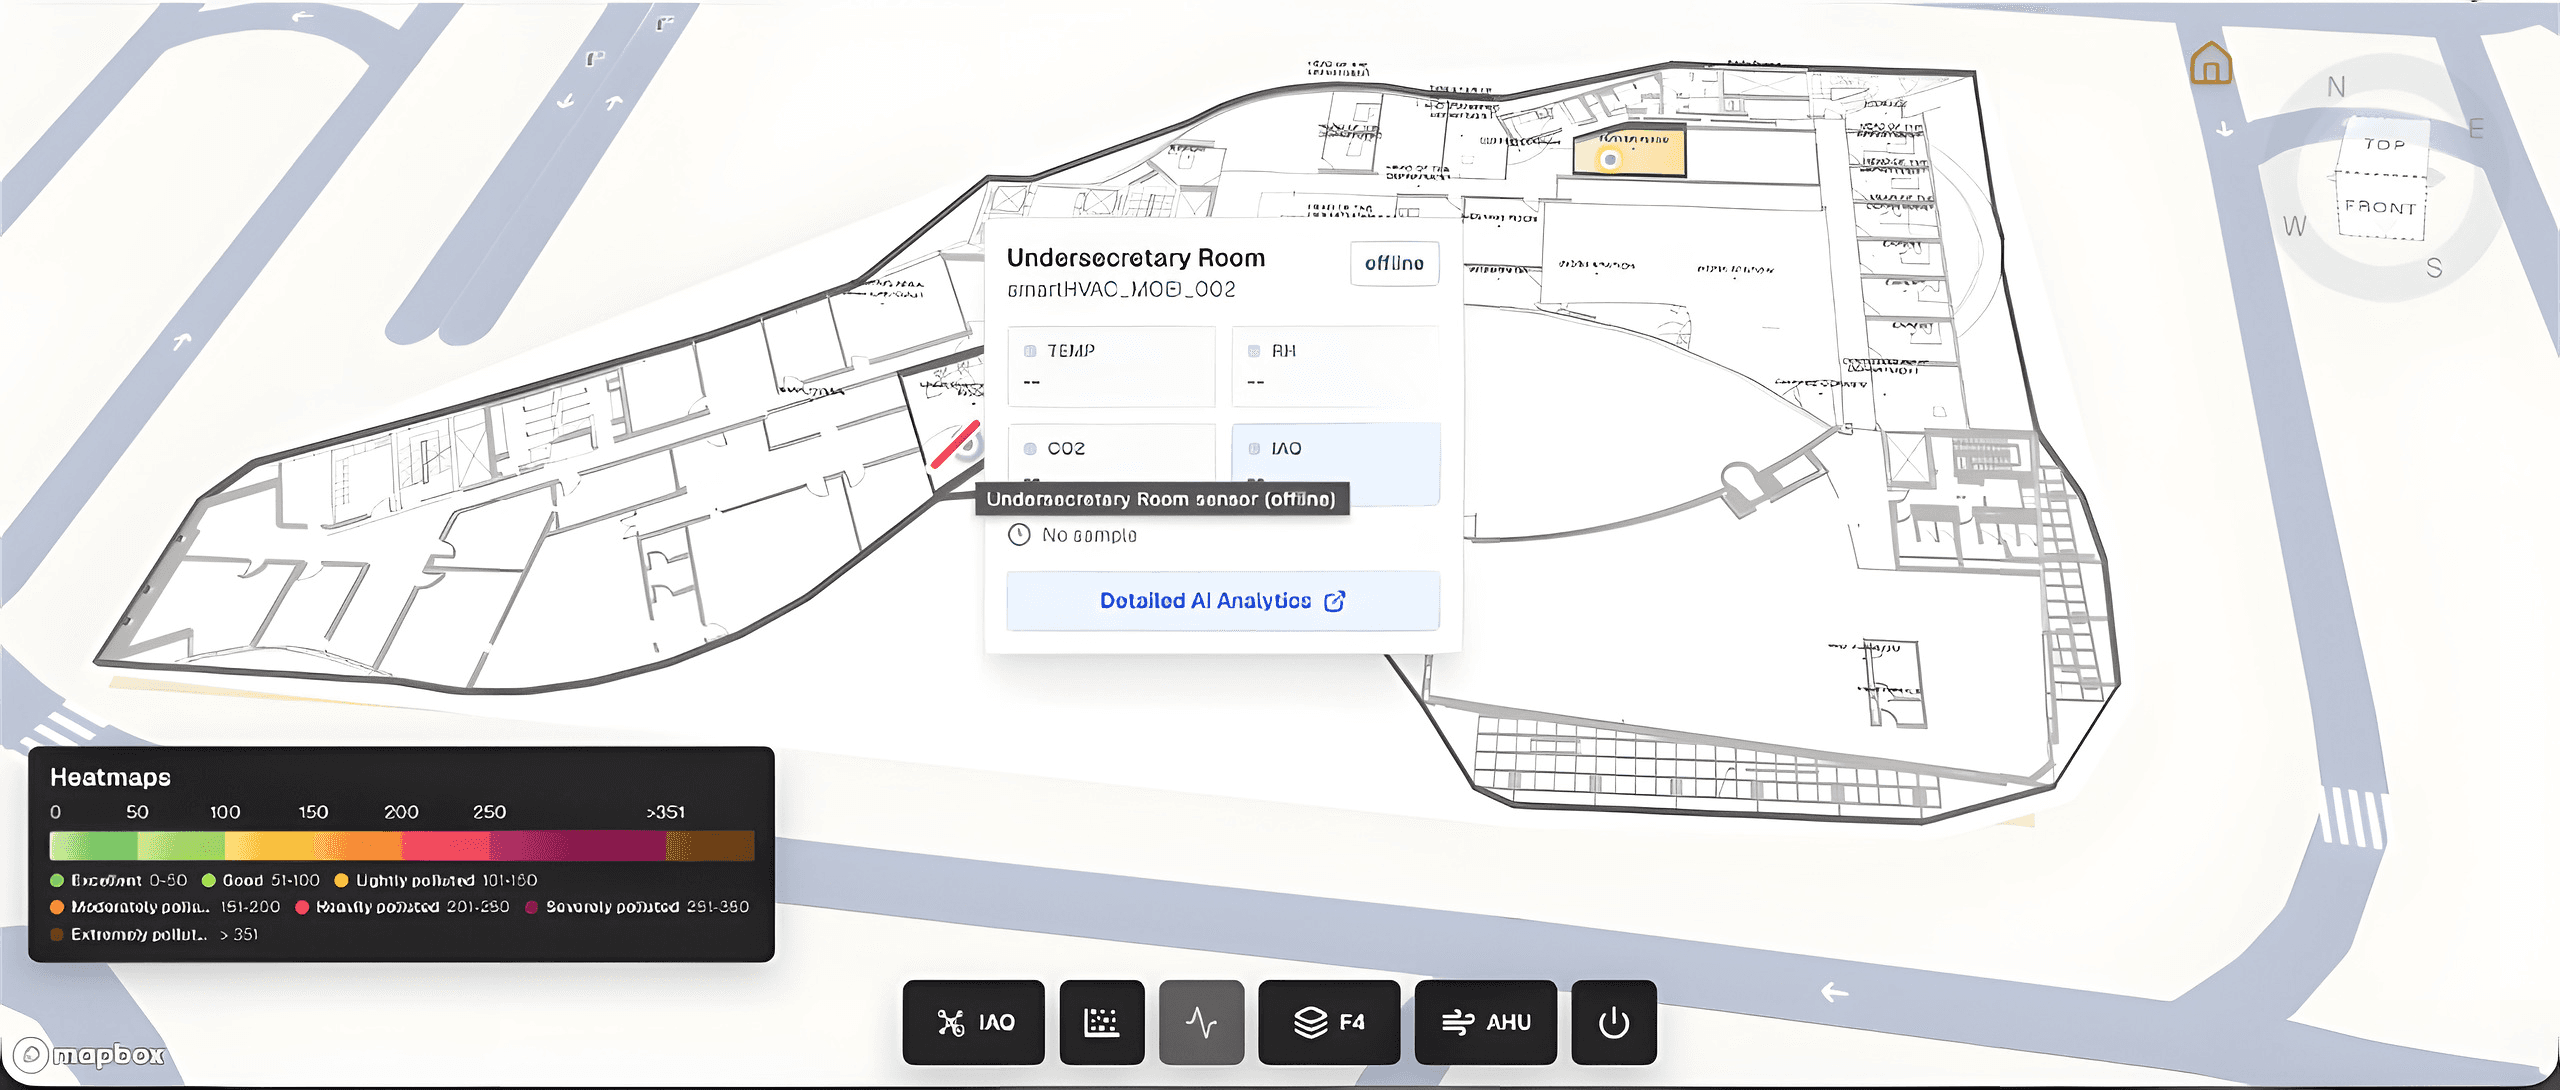Click the IAQ fan button in toolbar
The width and height of the screenshot is (2560, 1090).
[974, 1022]
